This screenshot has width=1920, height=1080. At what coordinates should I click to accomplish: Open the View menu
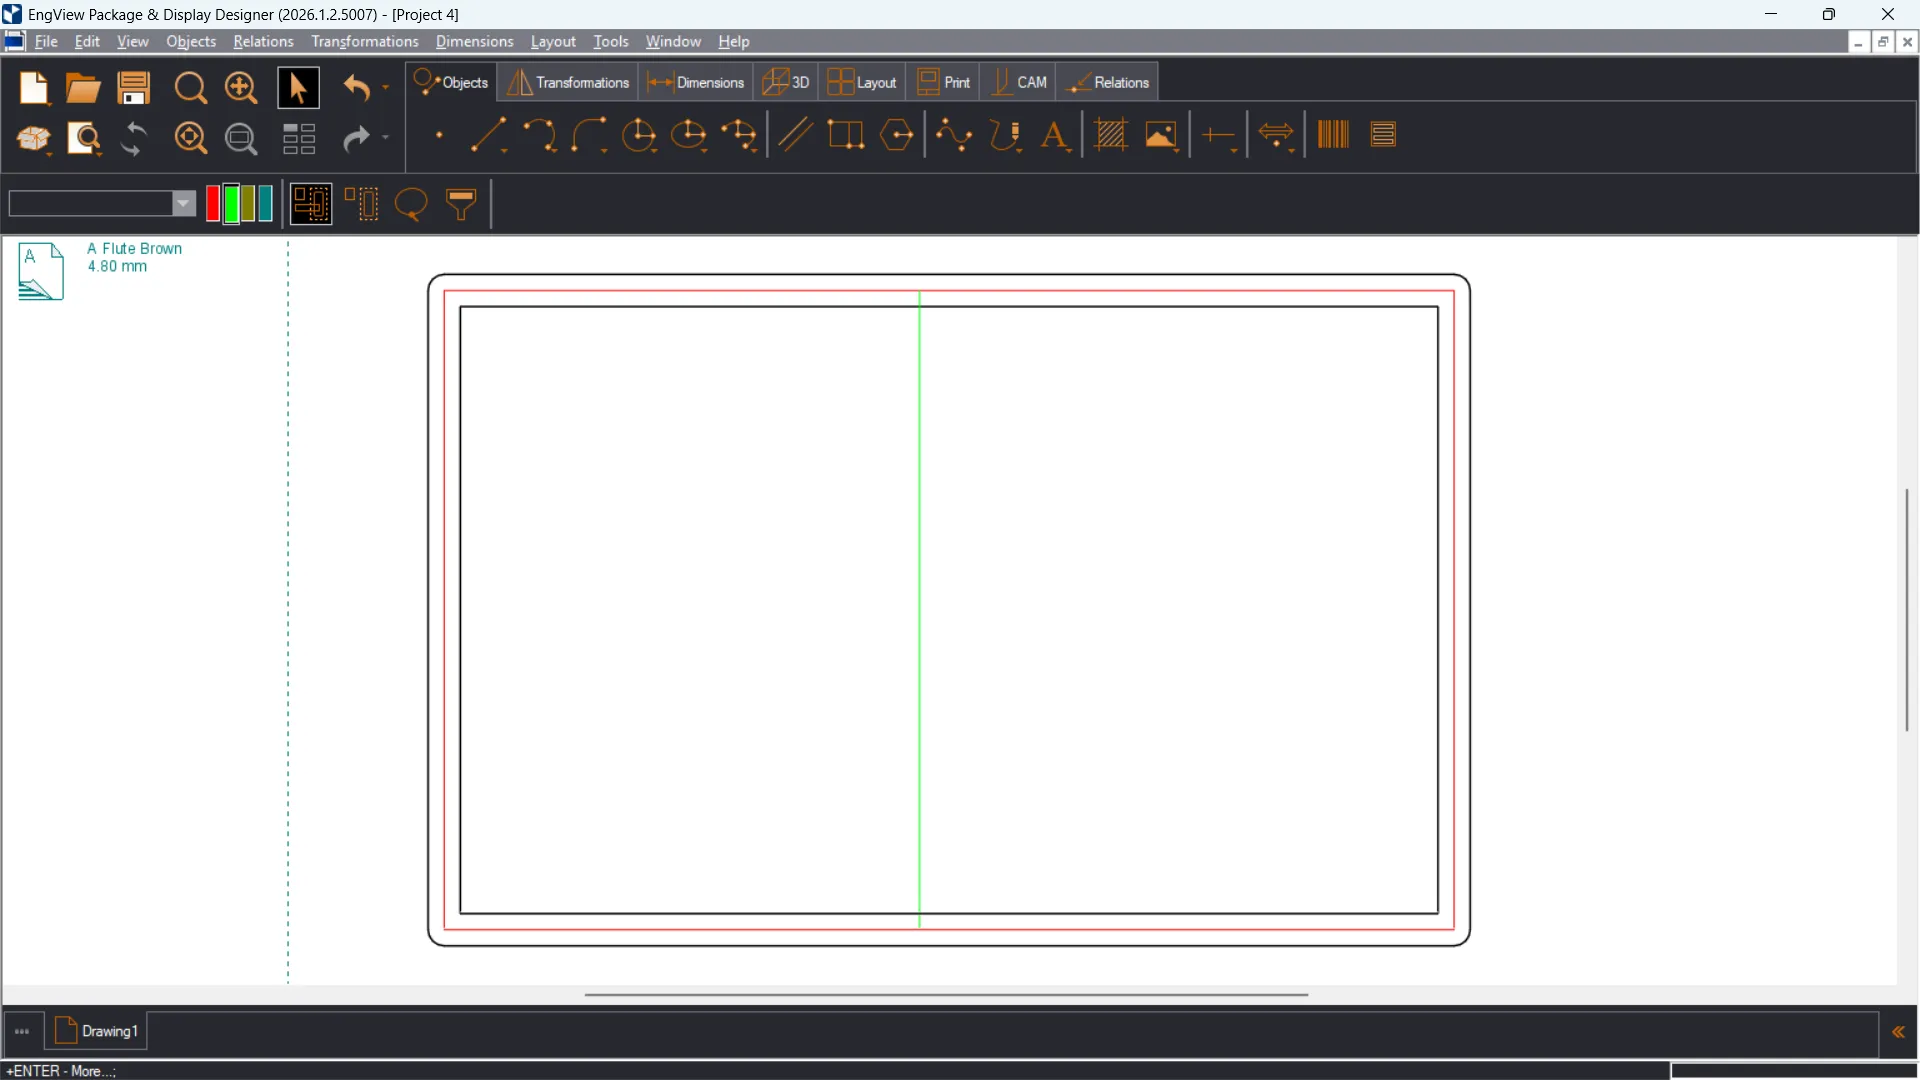click(x=132, y=42)
